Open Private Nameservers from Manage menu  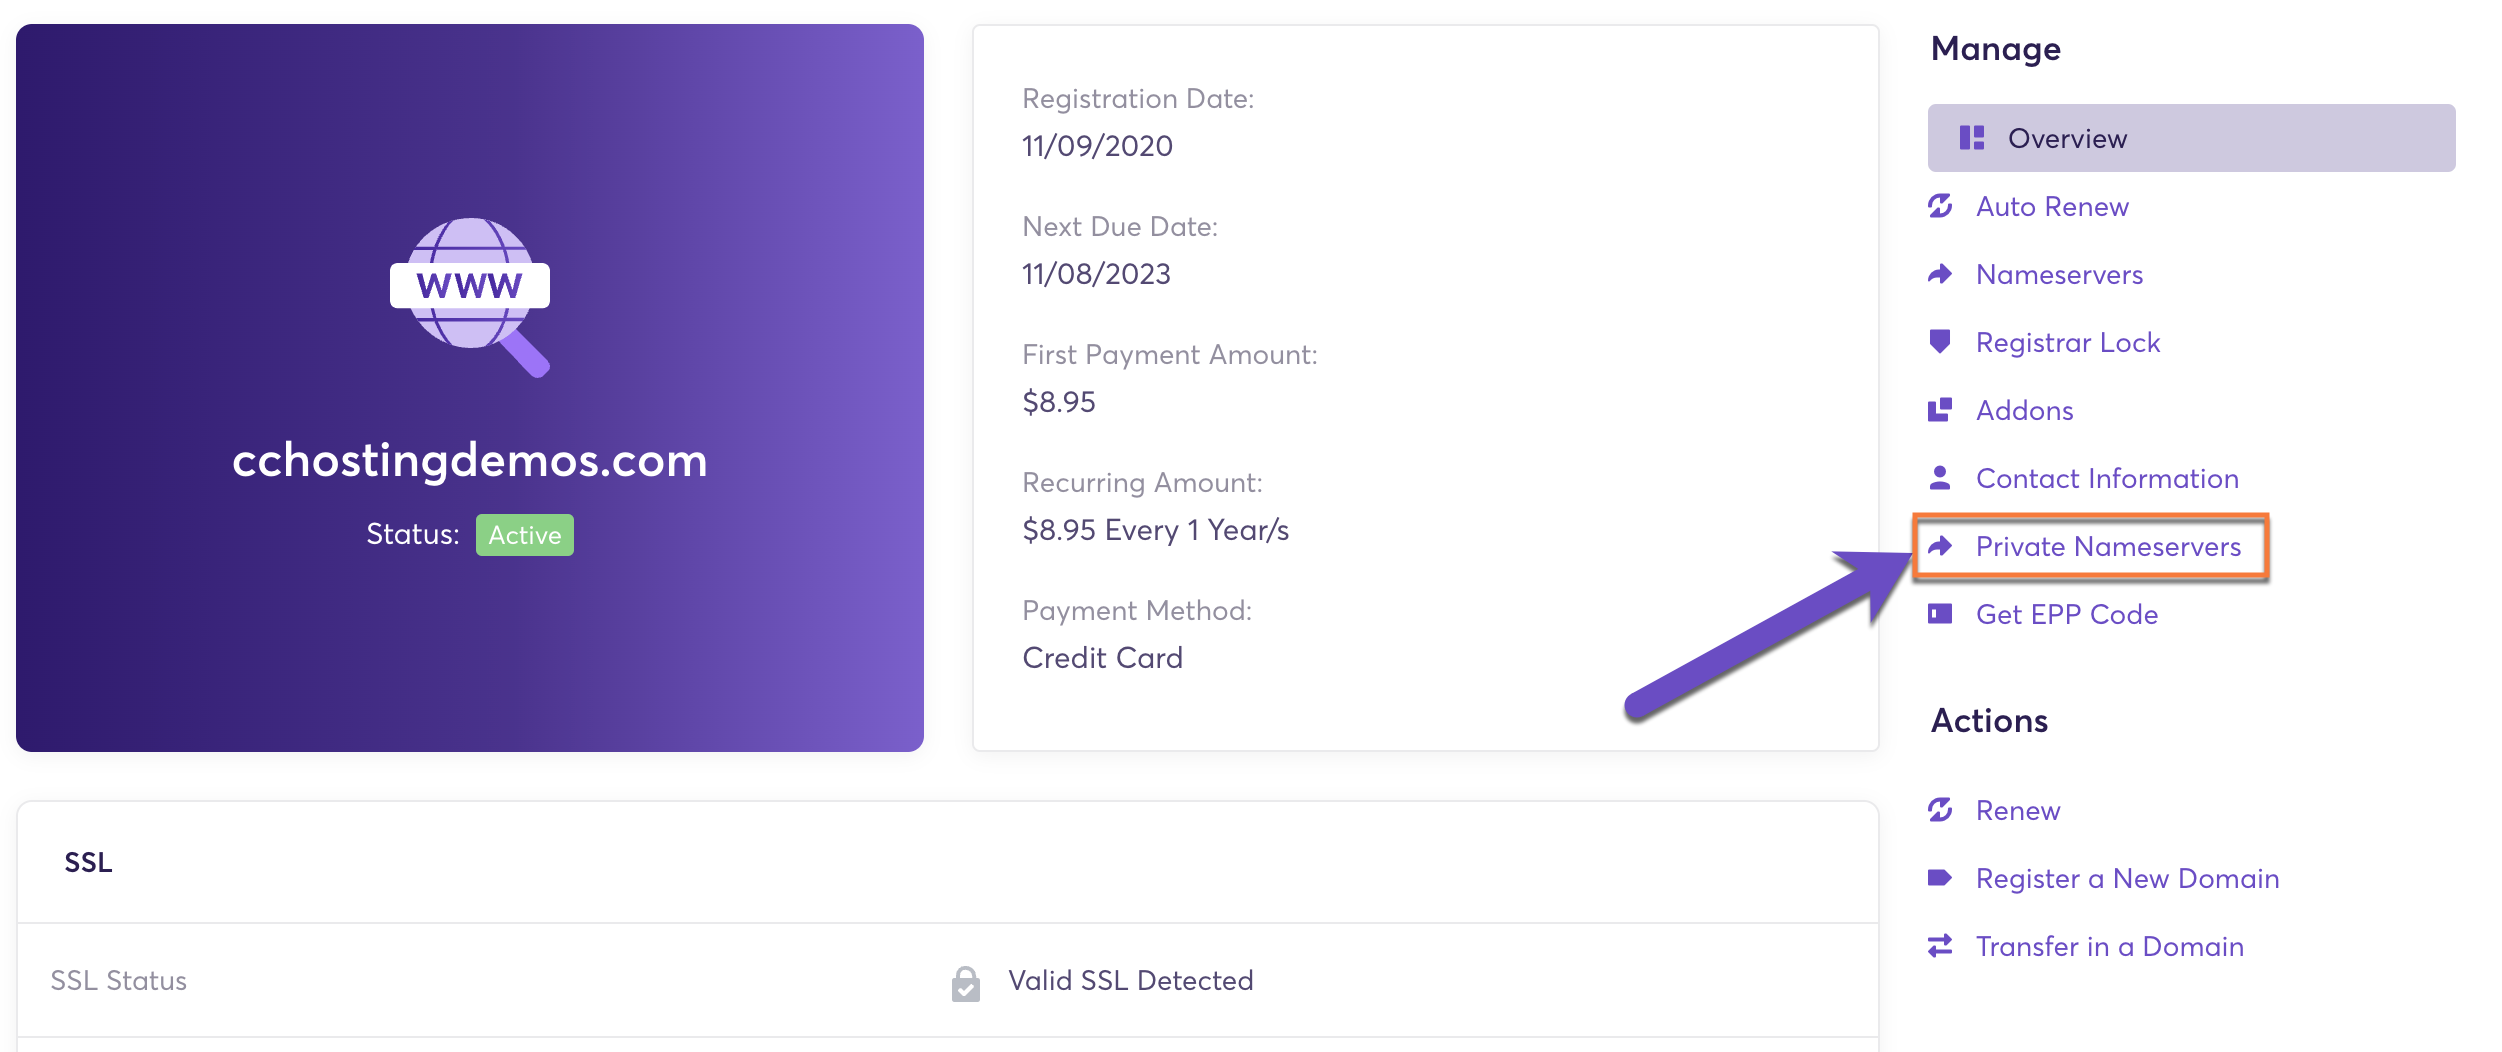tap(2108, 546)
